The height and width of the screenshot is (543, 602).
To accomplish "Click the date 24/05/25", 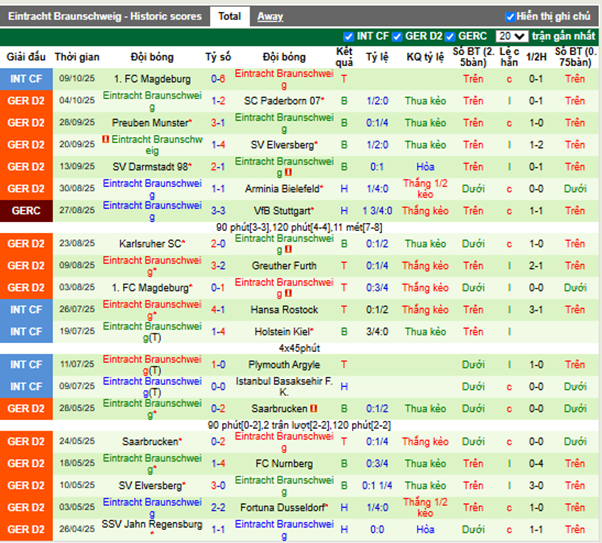I will [x=77, y=441].
